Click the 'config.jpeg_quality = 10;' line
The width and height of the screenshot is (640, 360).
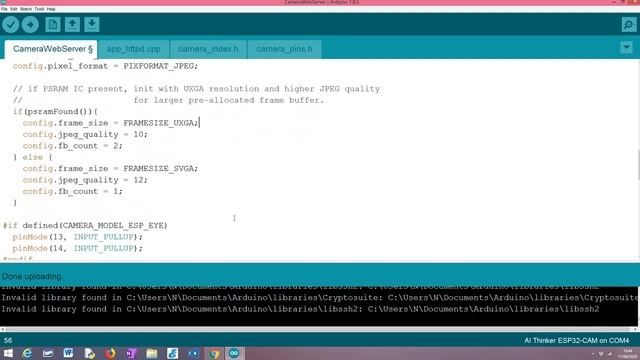85,134
